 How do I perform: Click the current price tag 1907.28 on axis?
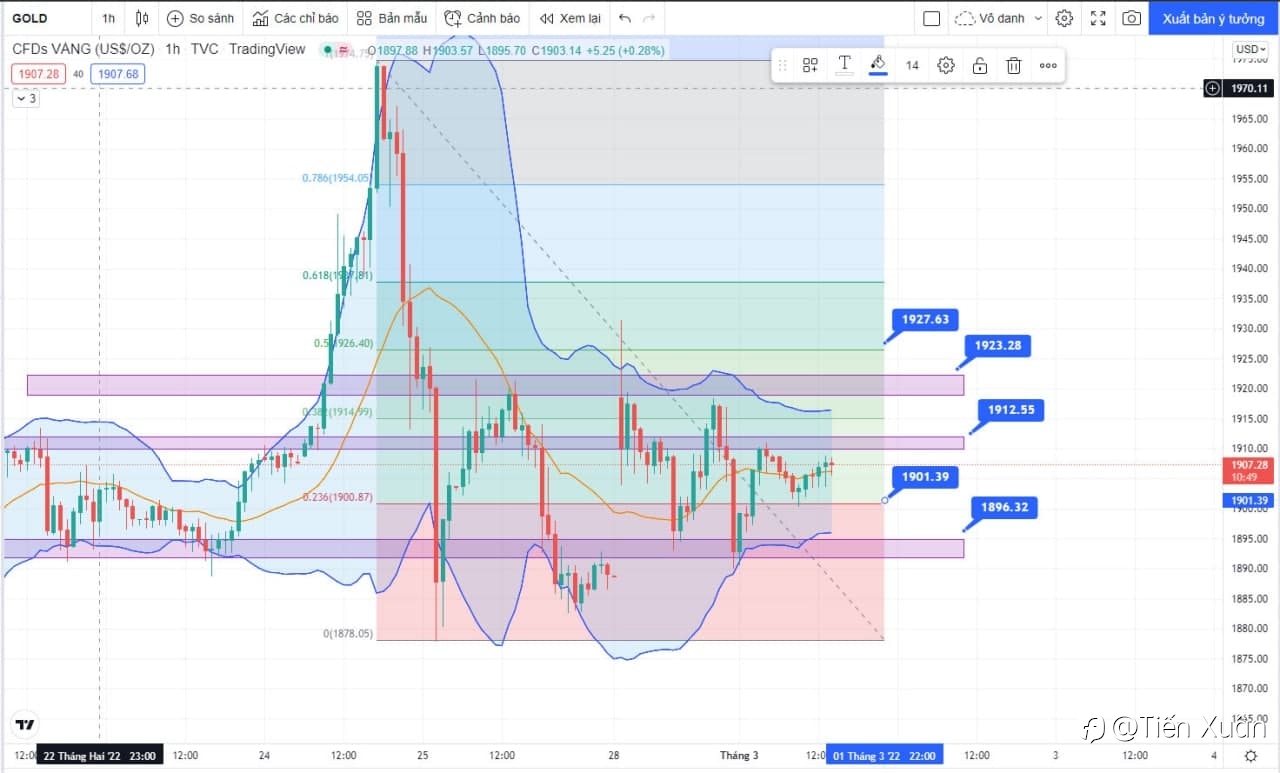tap(1250, 470)
